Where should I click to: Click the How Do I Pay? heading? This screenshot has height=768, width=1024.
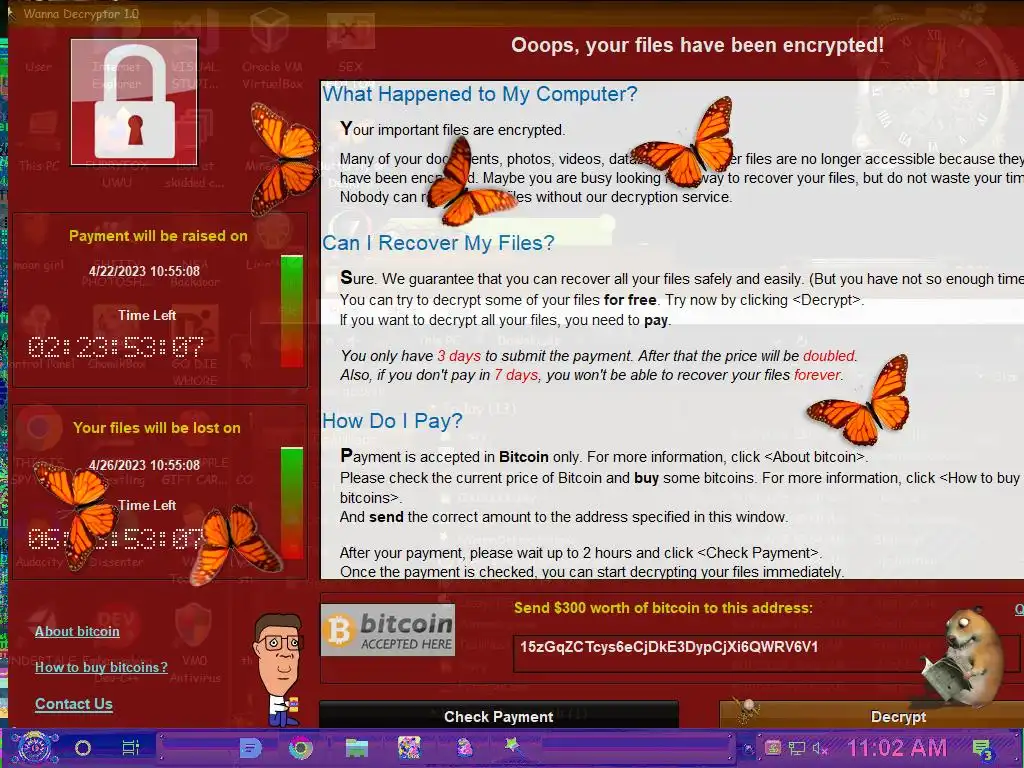392,421
